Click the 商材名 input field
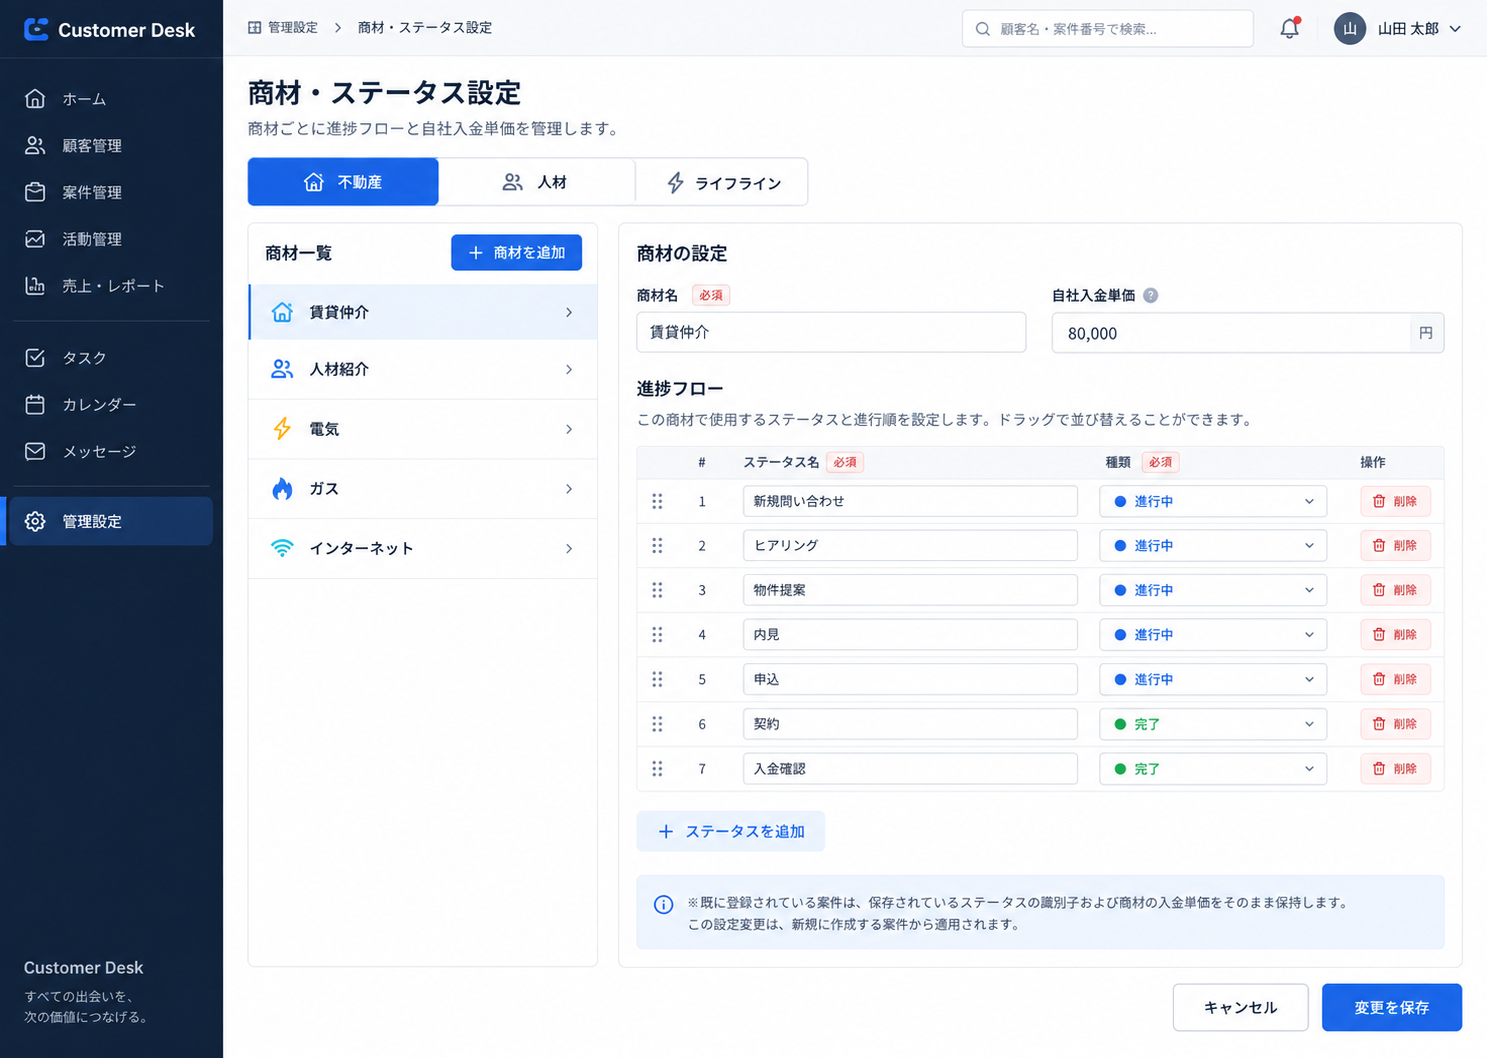This screenshot has height=1058, width=1487. tap(831, 332)
